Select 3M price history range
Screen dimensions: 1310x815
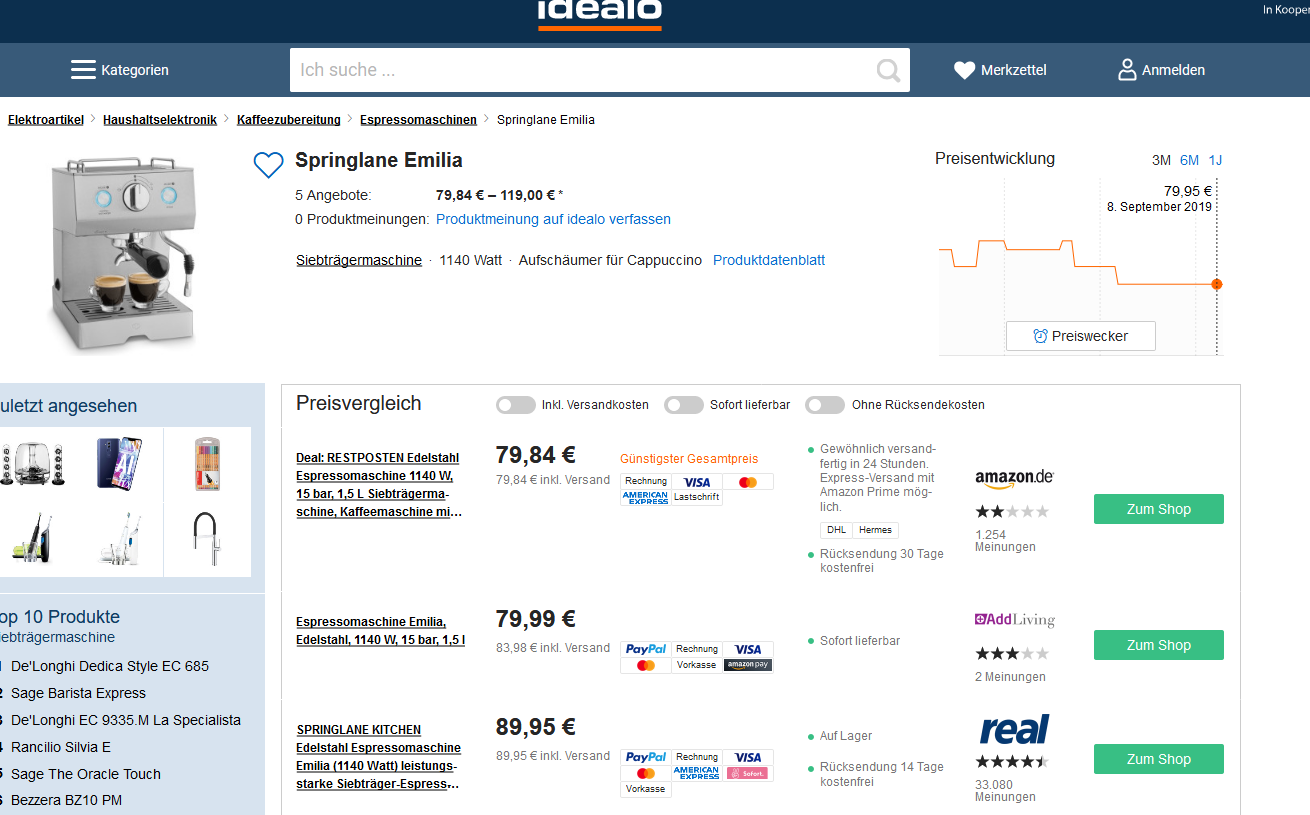1161,160
